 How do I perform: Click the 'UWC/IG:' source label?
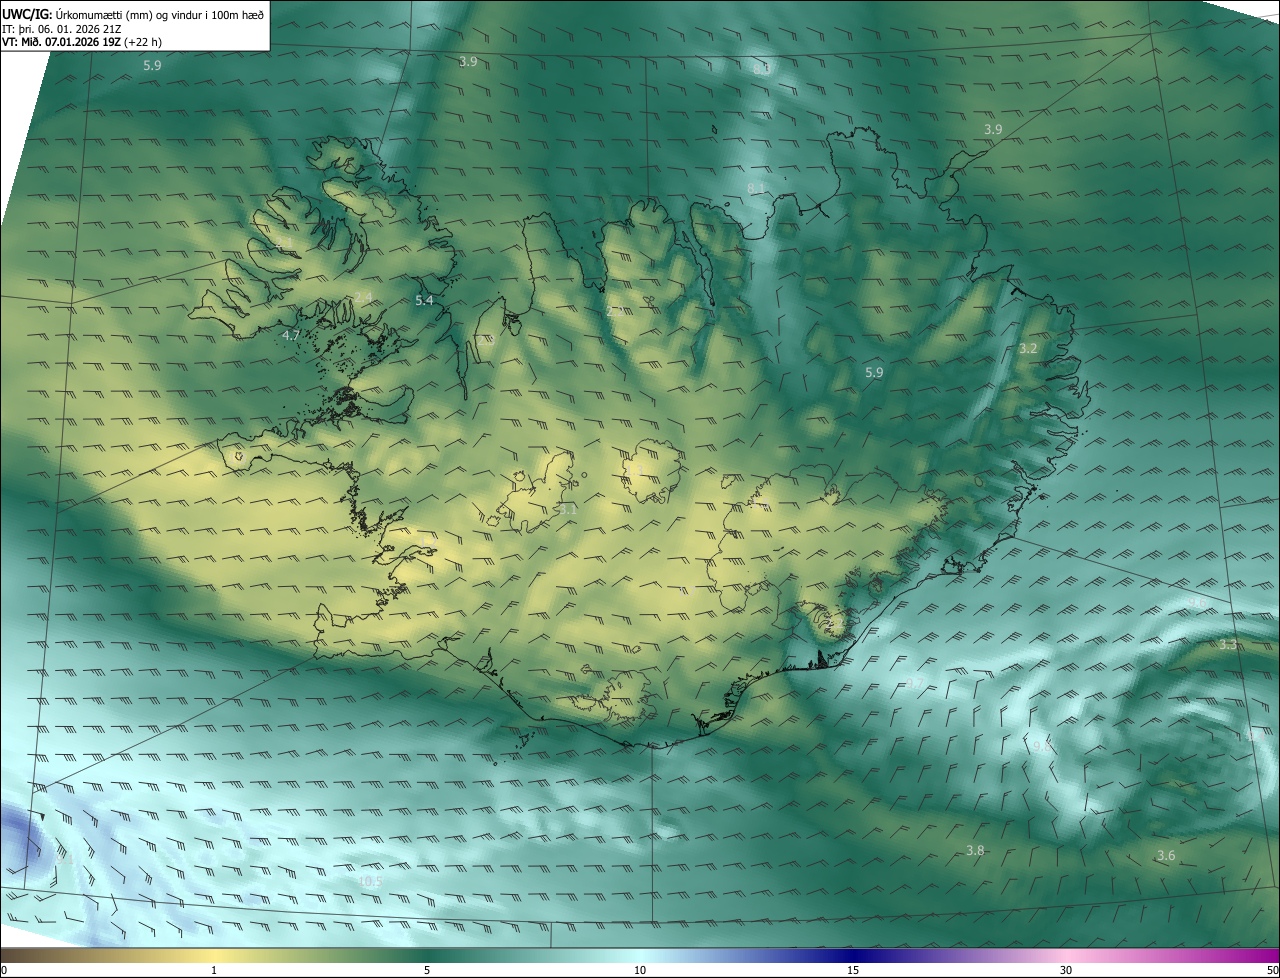27,14
